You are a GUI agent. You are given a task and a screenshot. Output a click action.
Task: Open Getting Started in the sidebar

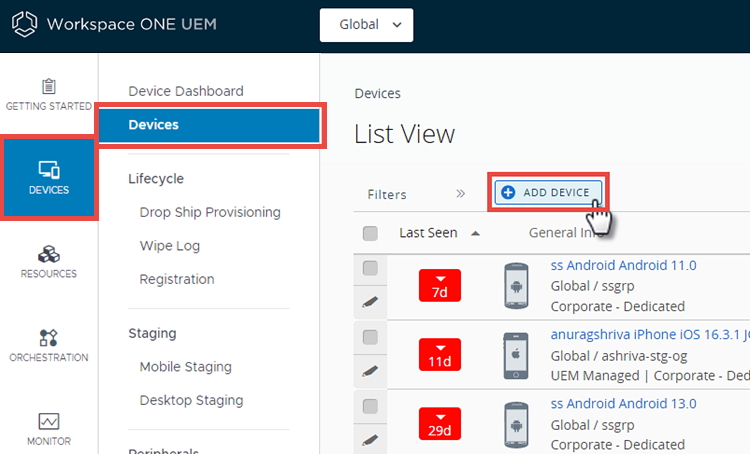tap(49, 95)
